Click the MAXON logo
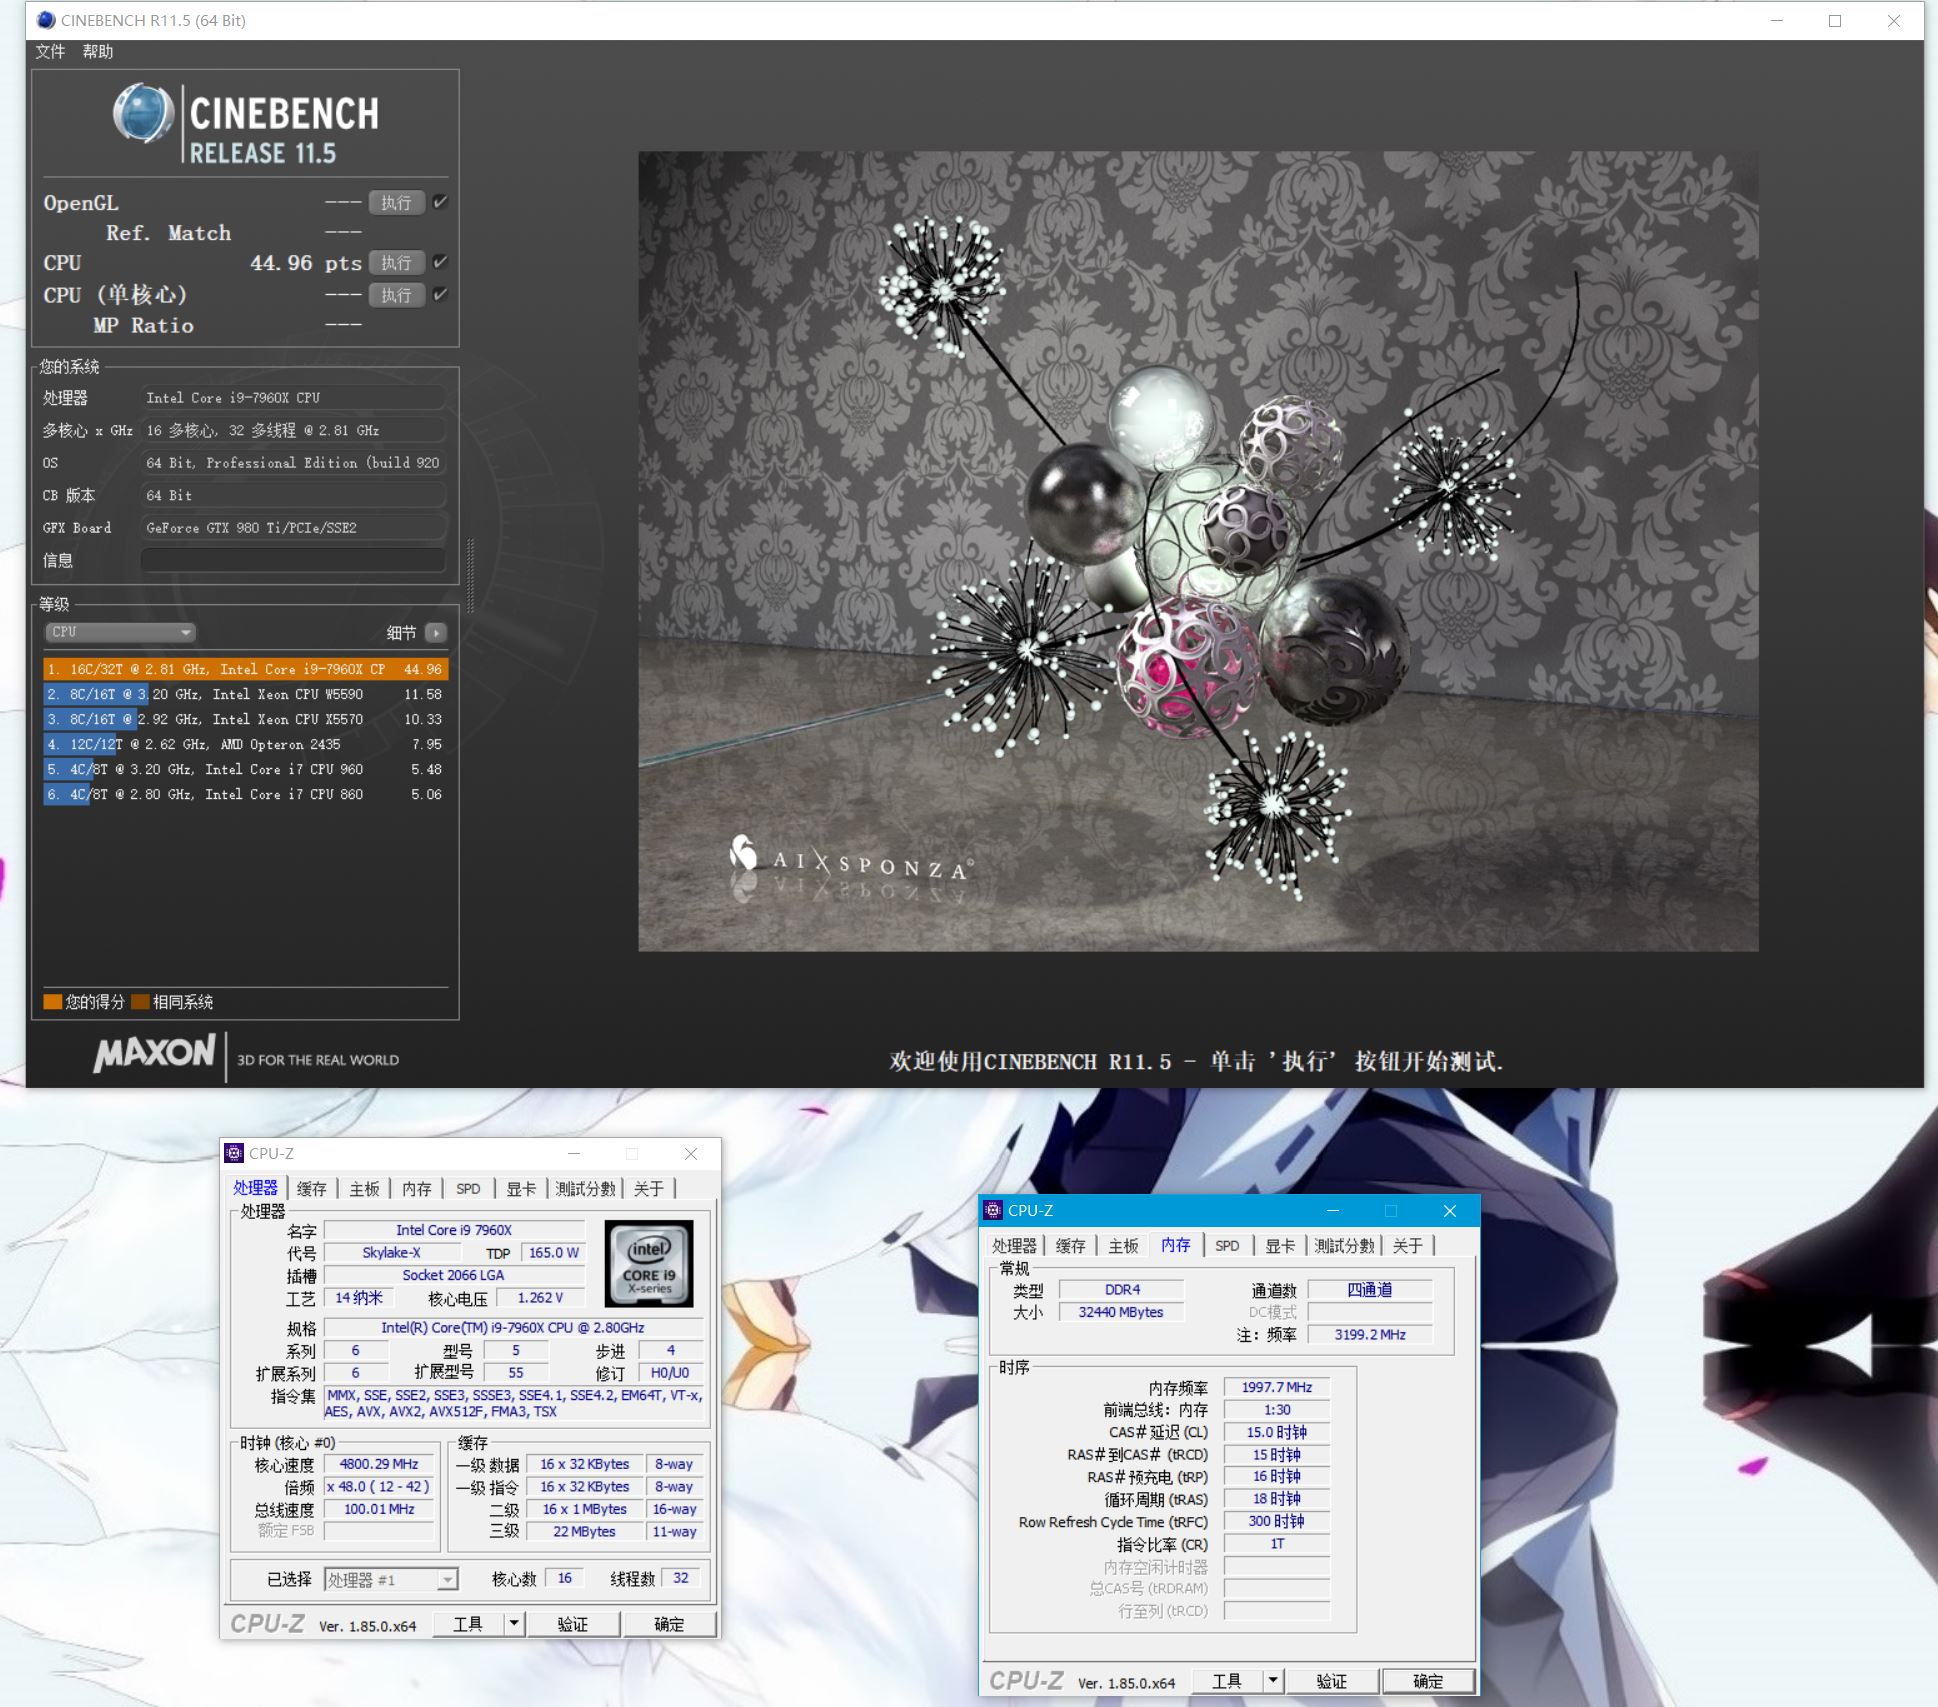1938x1707 pixels. tap(155, 1053)
